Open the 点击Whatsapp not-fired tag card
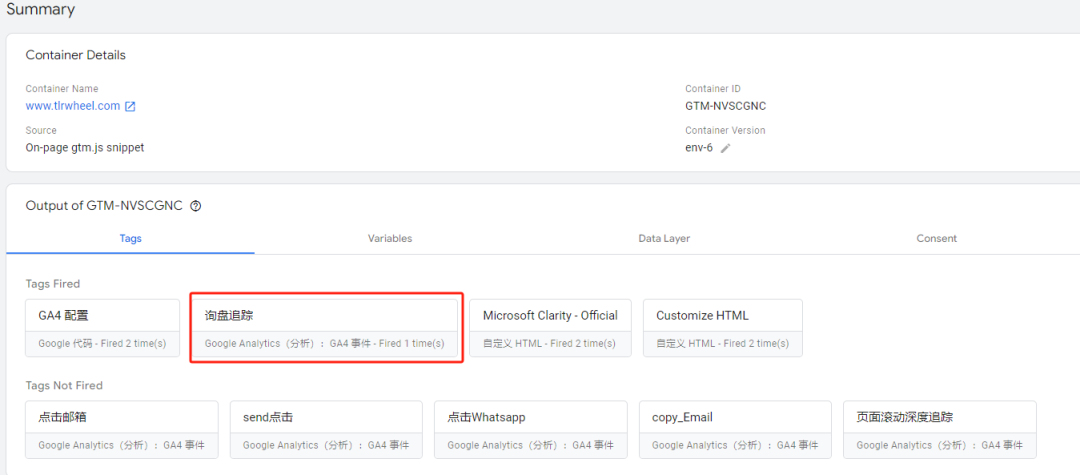Image resolution: width=1080 pixels, height=475 pixels. pos(531,430)
